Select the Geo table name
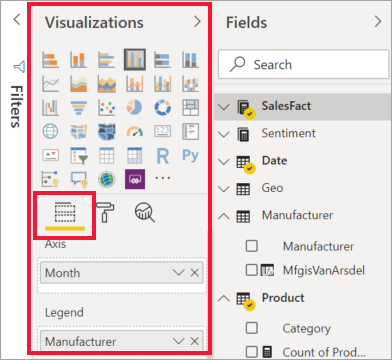This screenshot has width=392, height=360. click(272, 188)
